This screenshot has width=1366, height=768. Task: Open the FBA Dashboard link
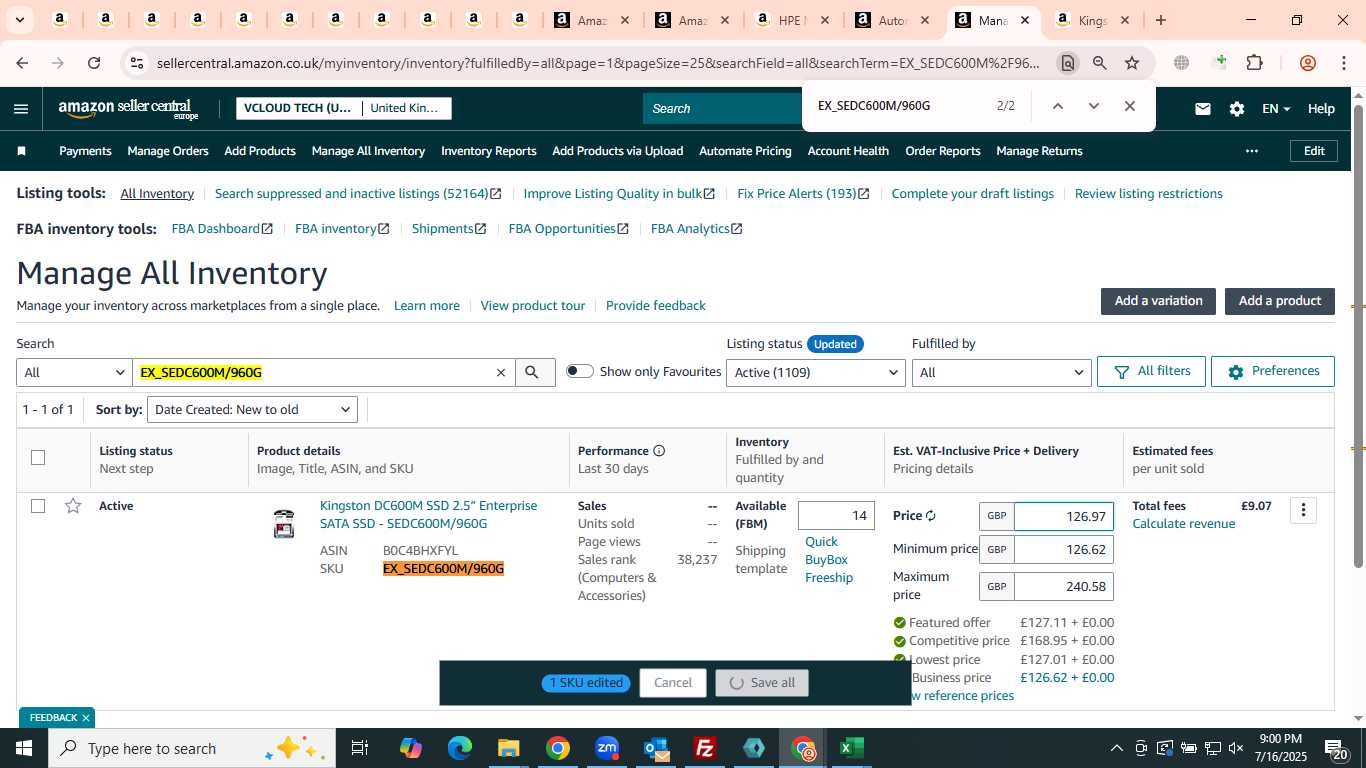pos(222,229)
